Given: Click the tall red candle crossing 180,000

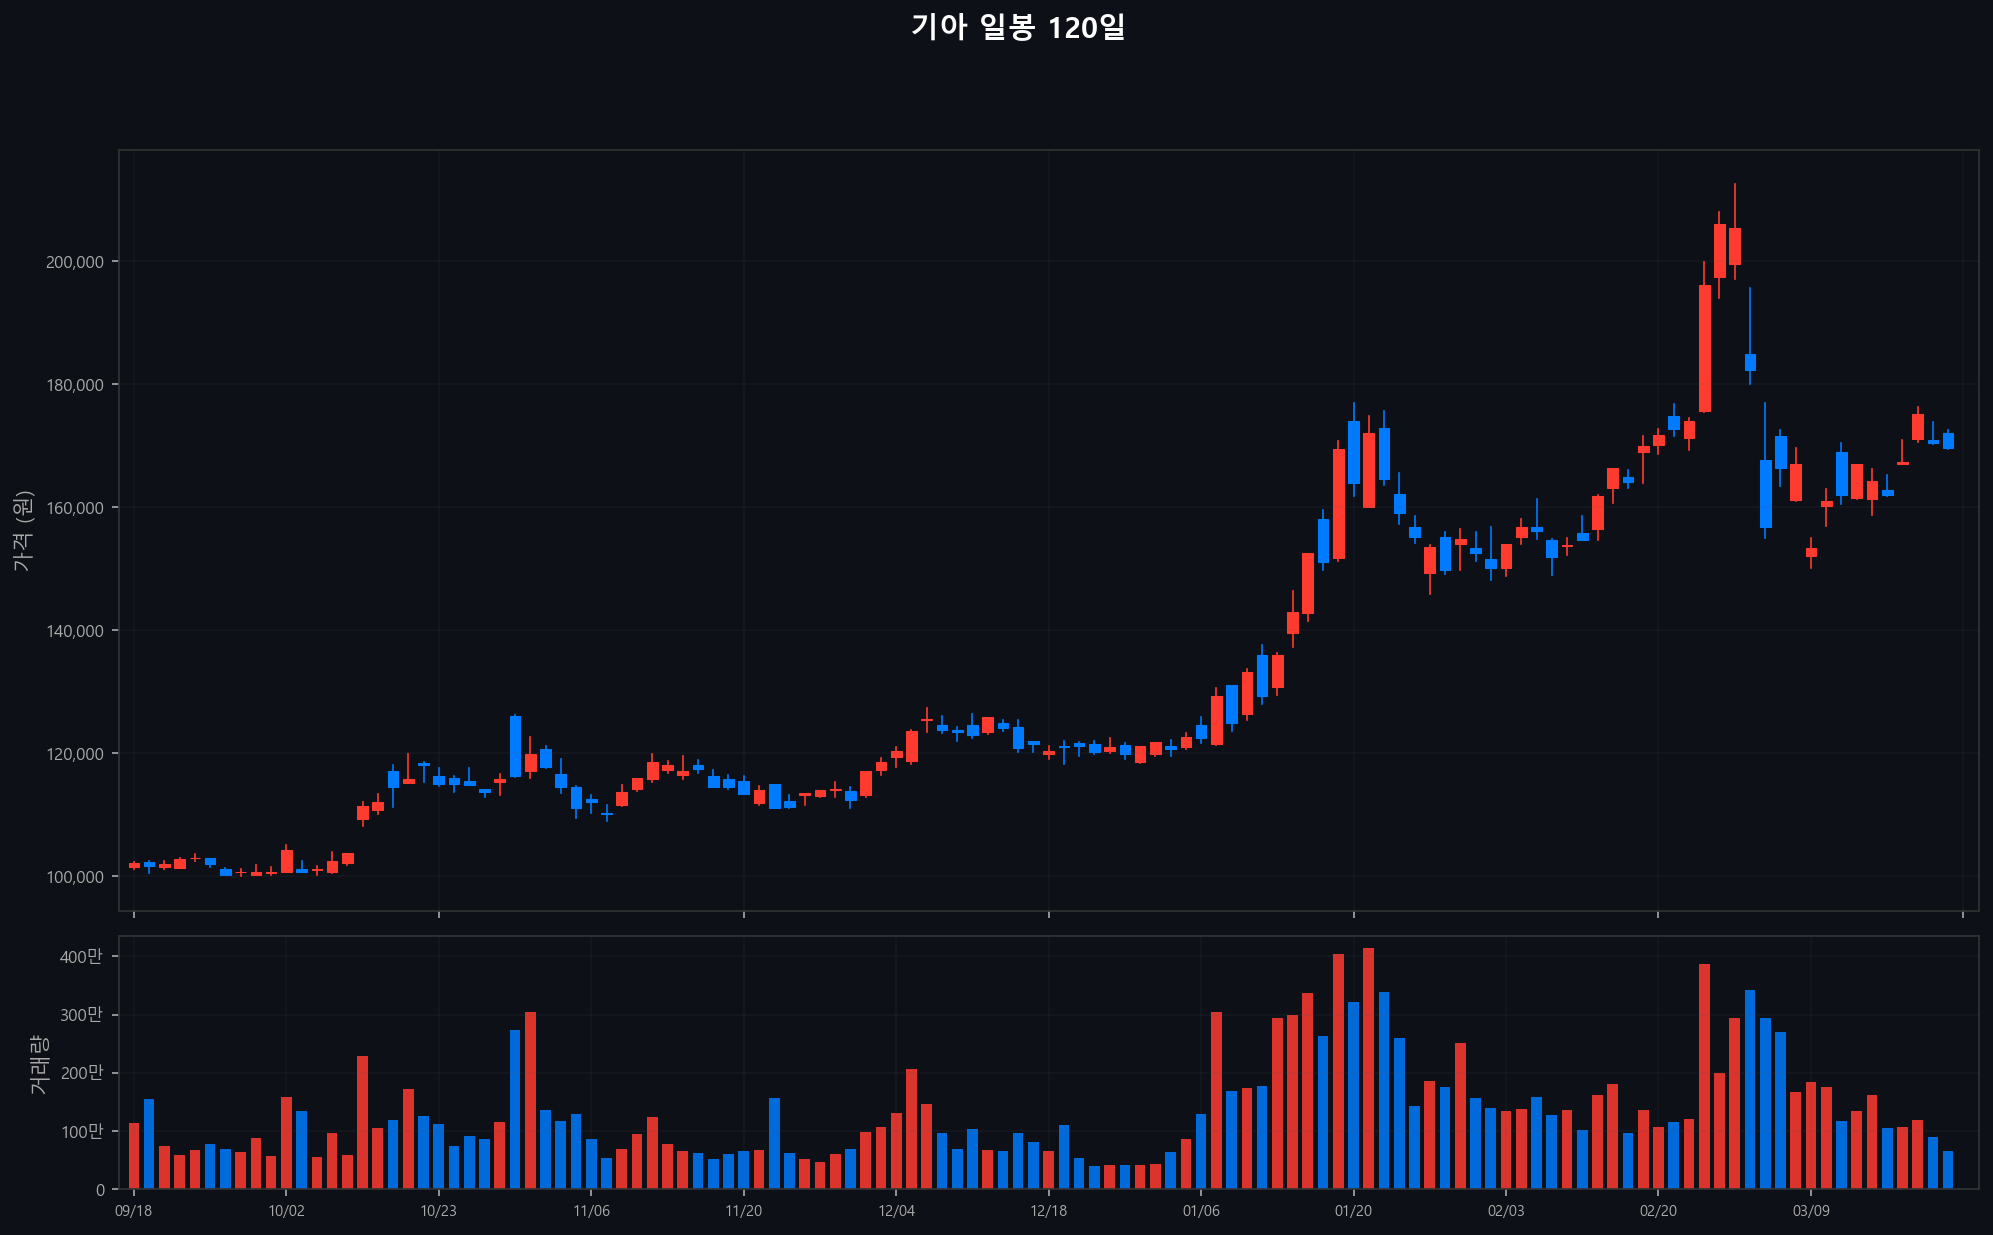Looking at the screenshot, I should 1704,348.
